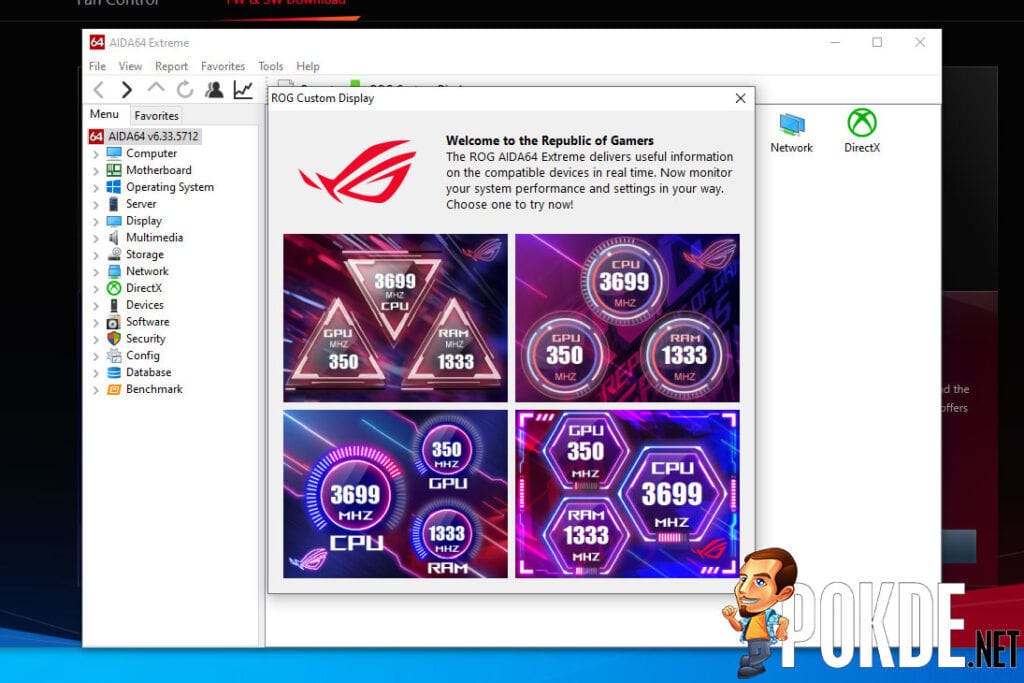This screenshot has width=1024, height=683.
Task: Click the Software icon in the tree
Action: coord(114,322)
